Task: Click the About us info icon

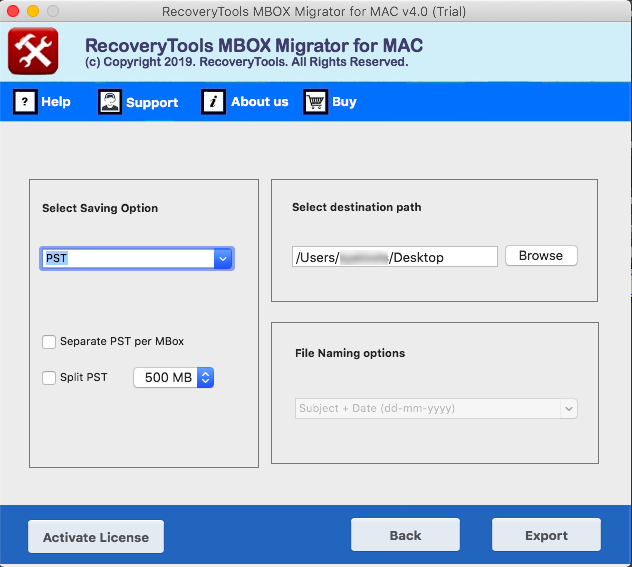Action: coord(213,102)
